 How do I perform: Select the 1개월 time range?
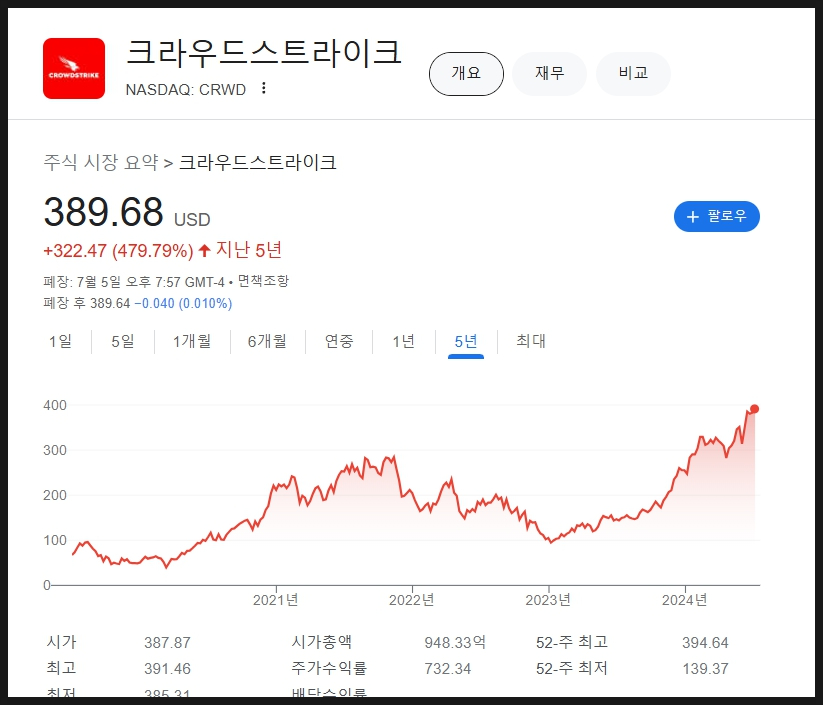click(192, 341)
